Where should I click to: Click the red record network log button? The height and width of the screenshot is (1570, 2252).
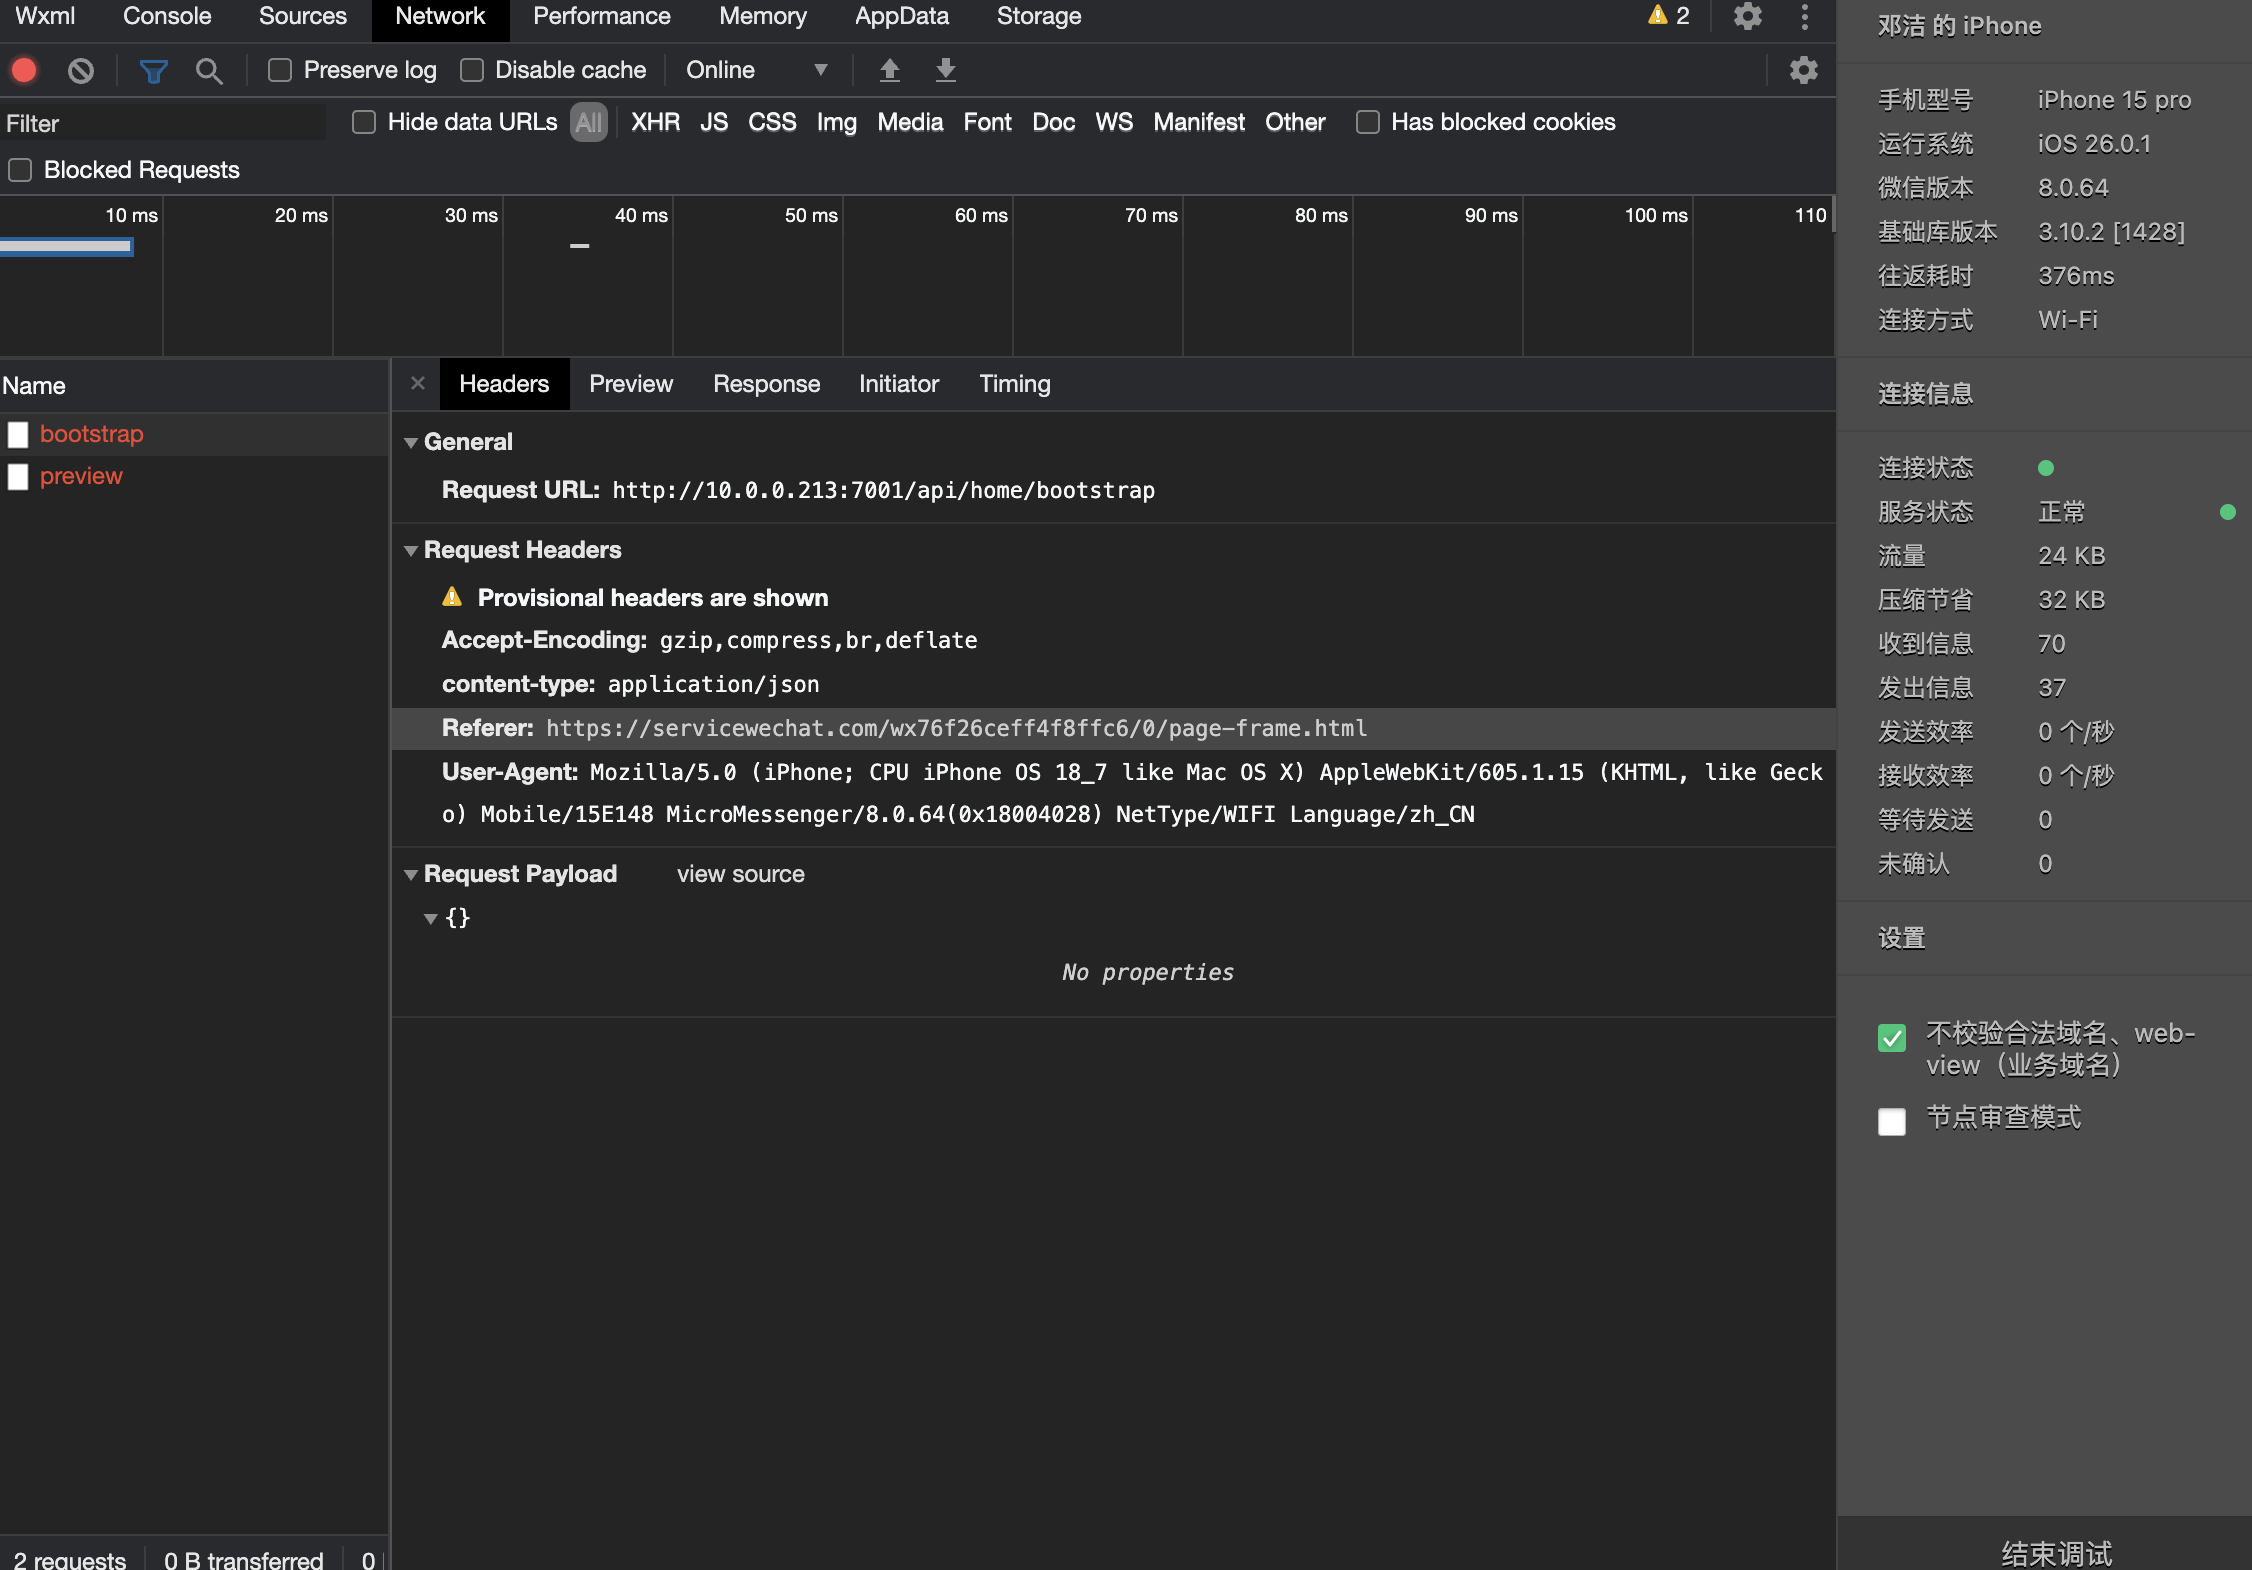[24, 70]
